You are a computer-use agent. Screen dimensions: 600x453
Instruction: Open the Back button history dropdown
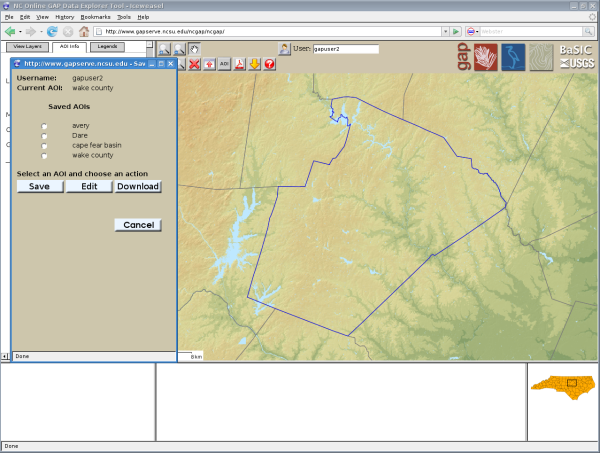click(20, 31)
